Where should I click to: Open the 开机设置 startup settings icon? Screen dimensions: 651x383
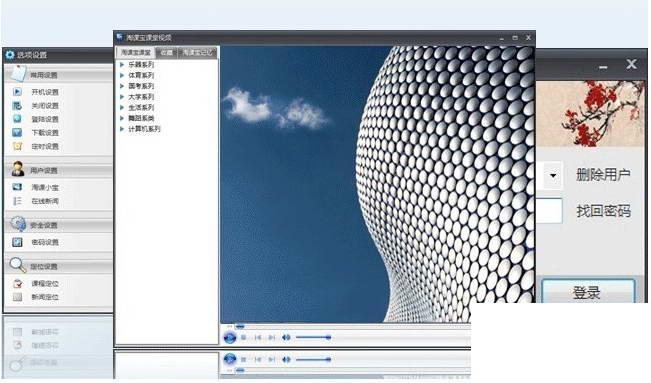(x=17, y=92)
